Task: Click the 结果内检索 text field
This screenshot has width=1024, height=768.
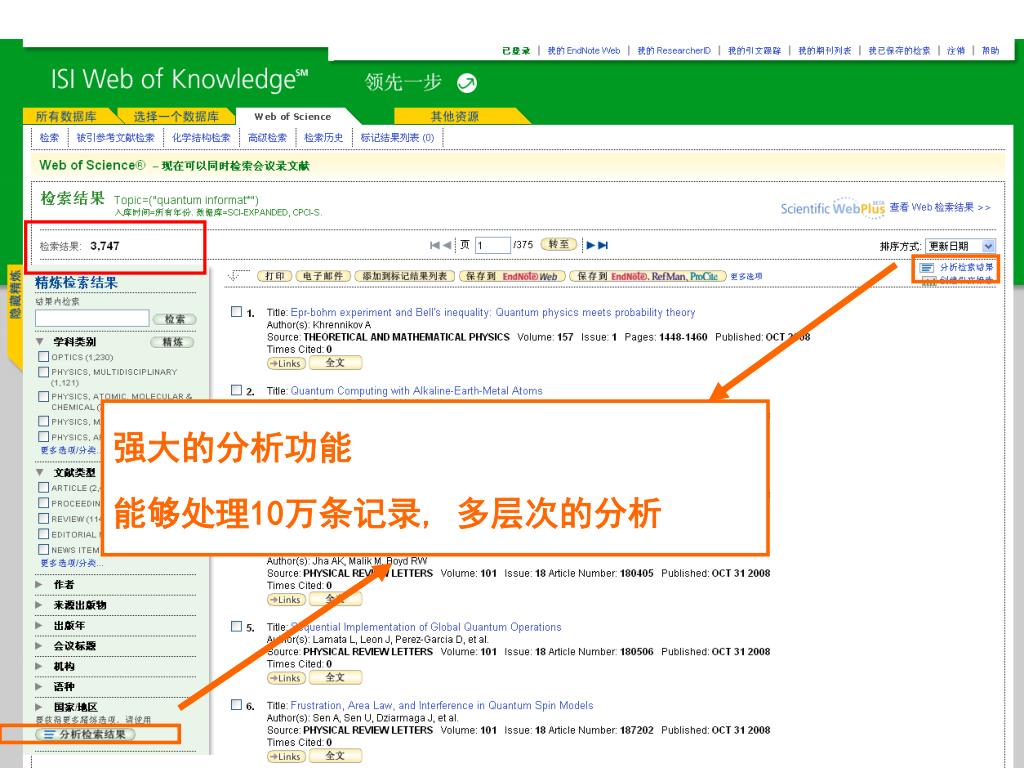Action: click(x=92, y=318)
